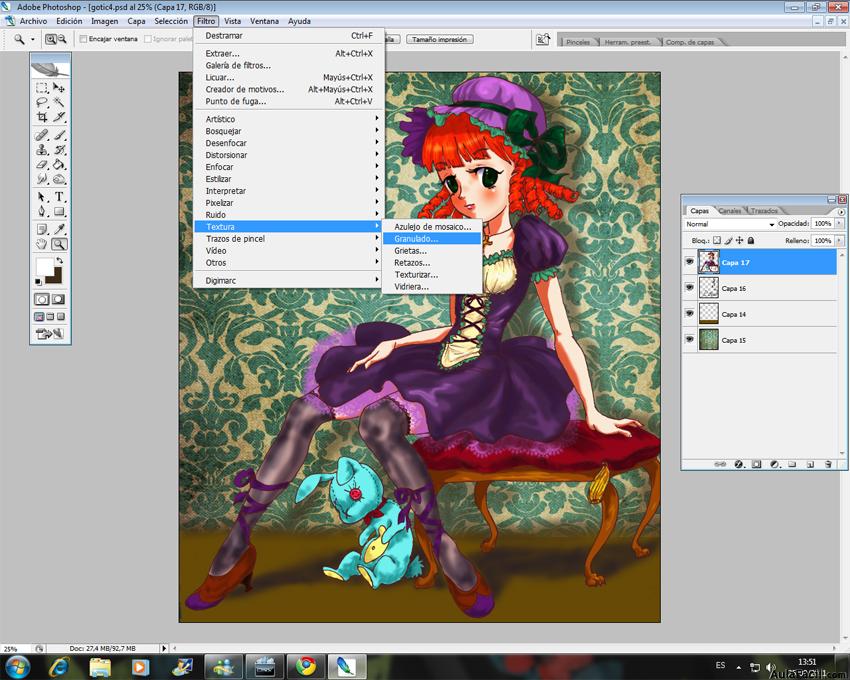Screen dimensions: 850x680
Task: Expand the Distorsionar filter submenu
Action: pyautogui.click(x=289, y=155)
